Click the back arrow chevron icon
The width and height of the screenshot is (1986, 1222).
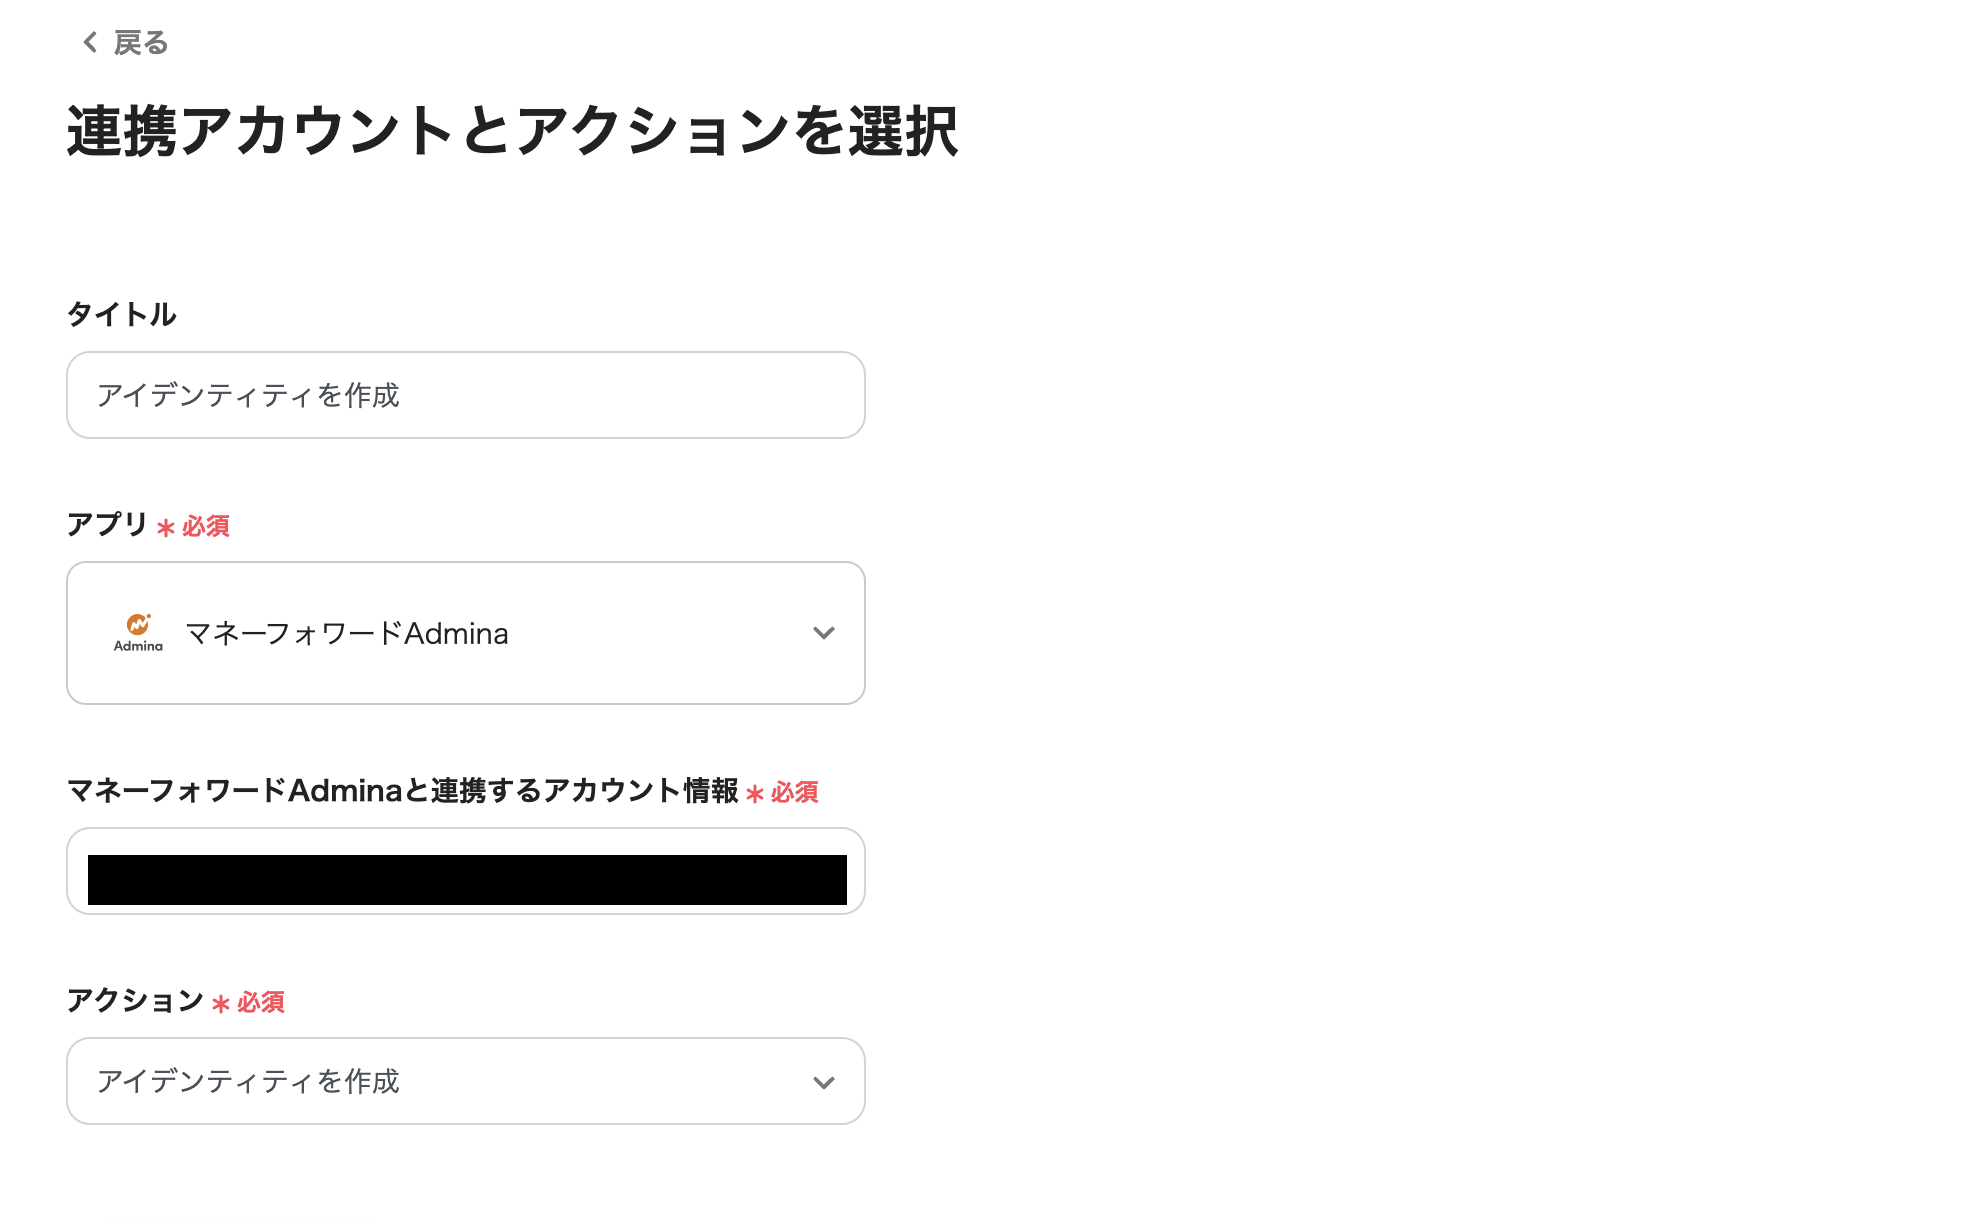(x=88, y=42)
